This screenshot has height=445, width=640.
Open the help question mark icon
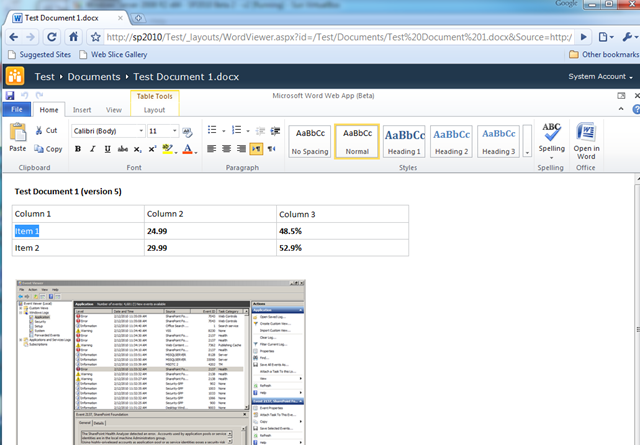tap(636, 109)
